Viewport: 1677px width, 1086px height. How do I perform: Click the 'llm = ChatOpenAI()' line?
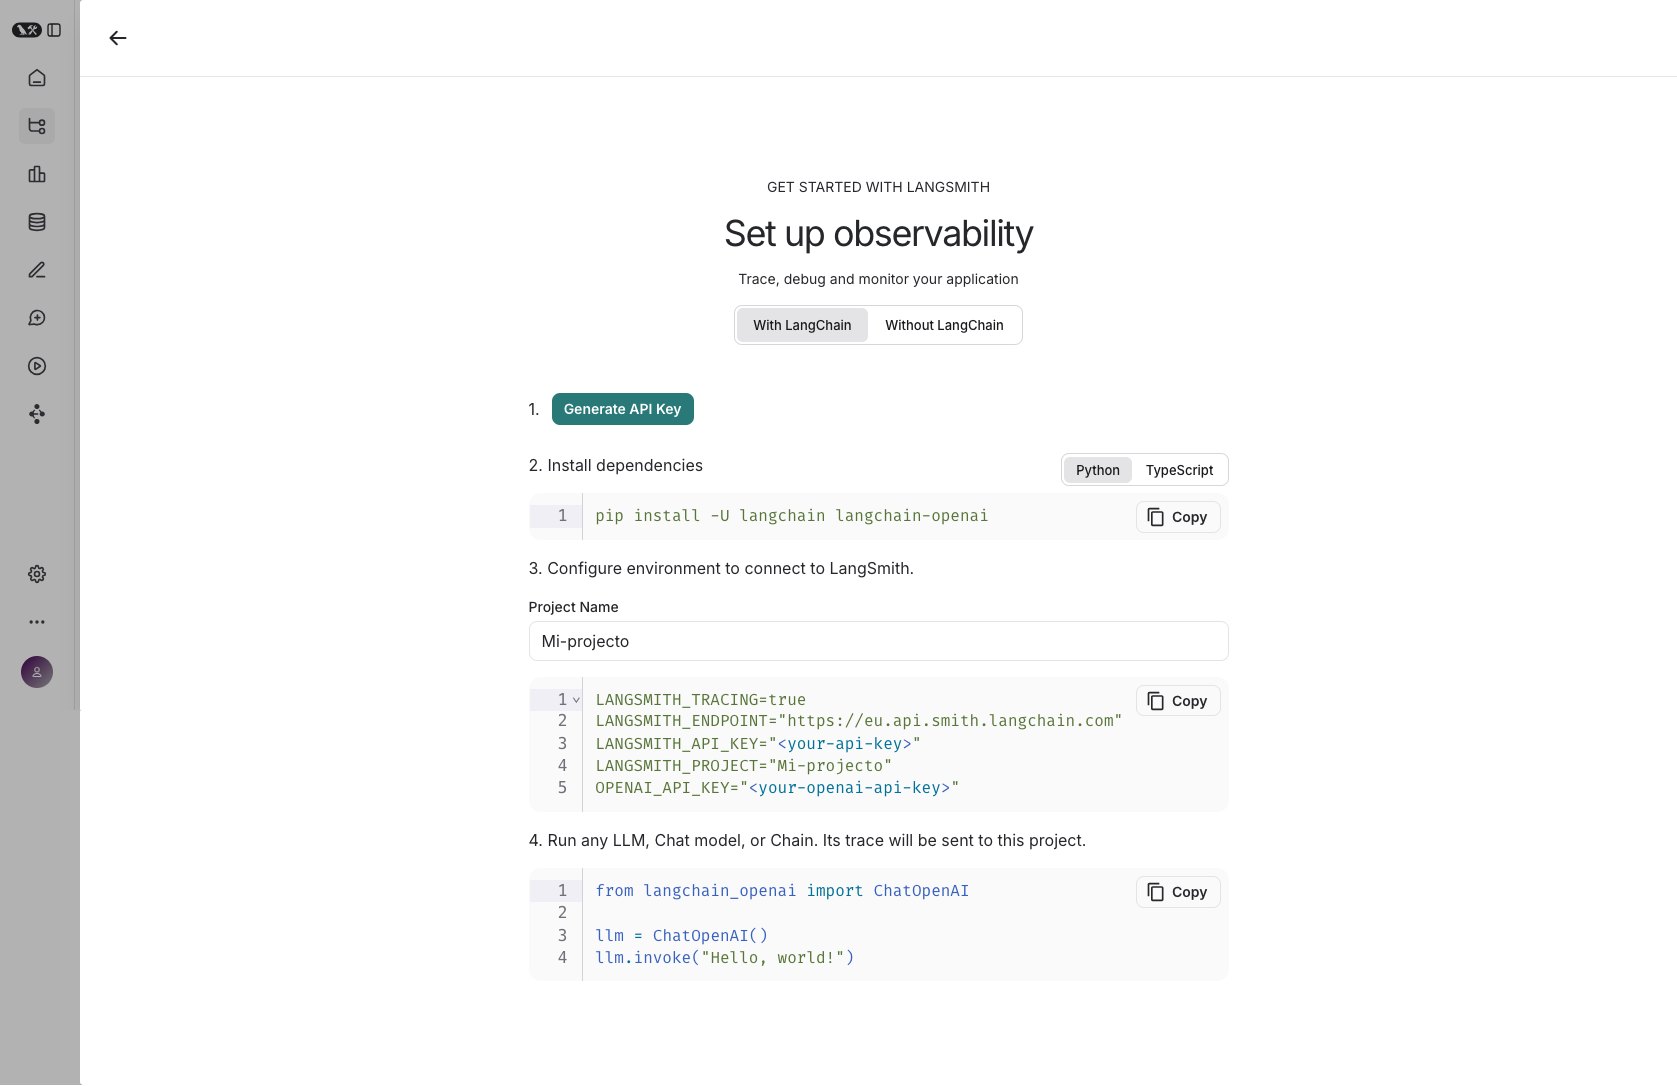coord(681,936)
